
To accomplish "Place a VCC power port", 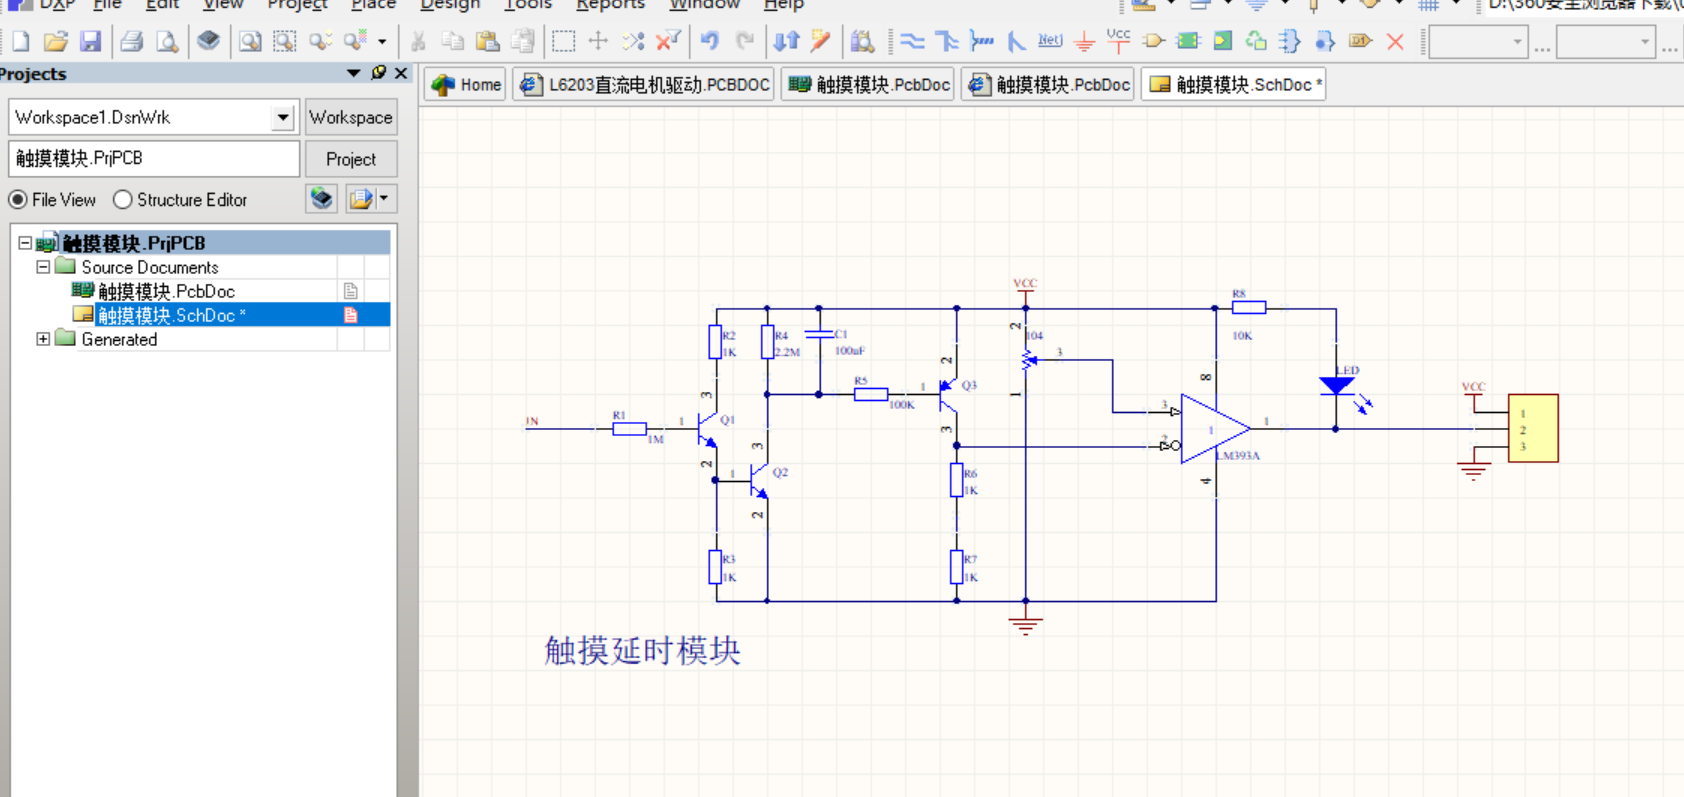I will click(1118, 41).
